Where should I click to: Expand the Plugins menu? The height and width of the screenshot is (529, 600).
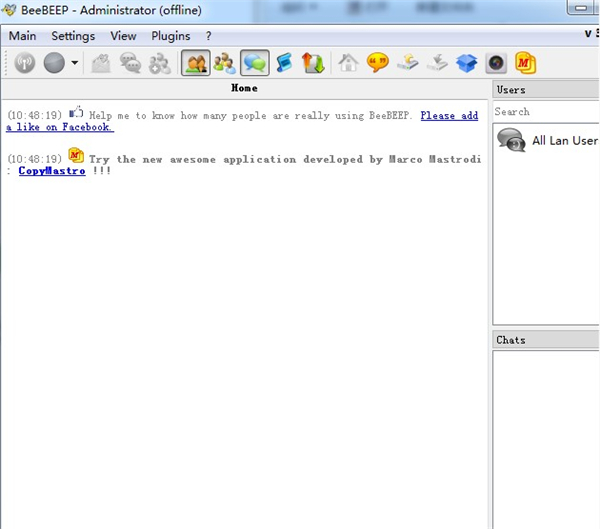170,36
